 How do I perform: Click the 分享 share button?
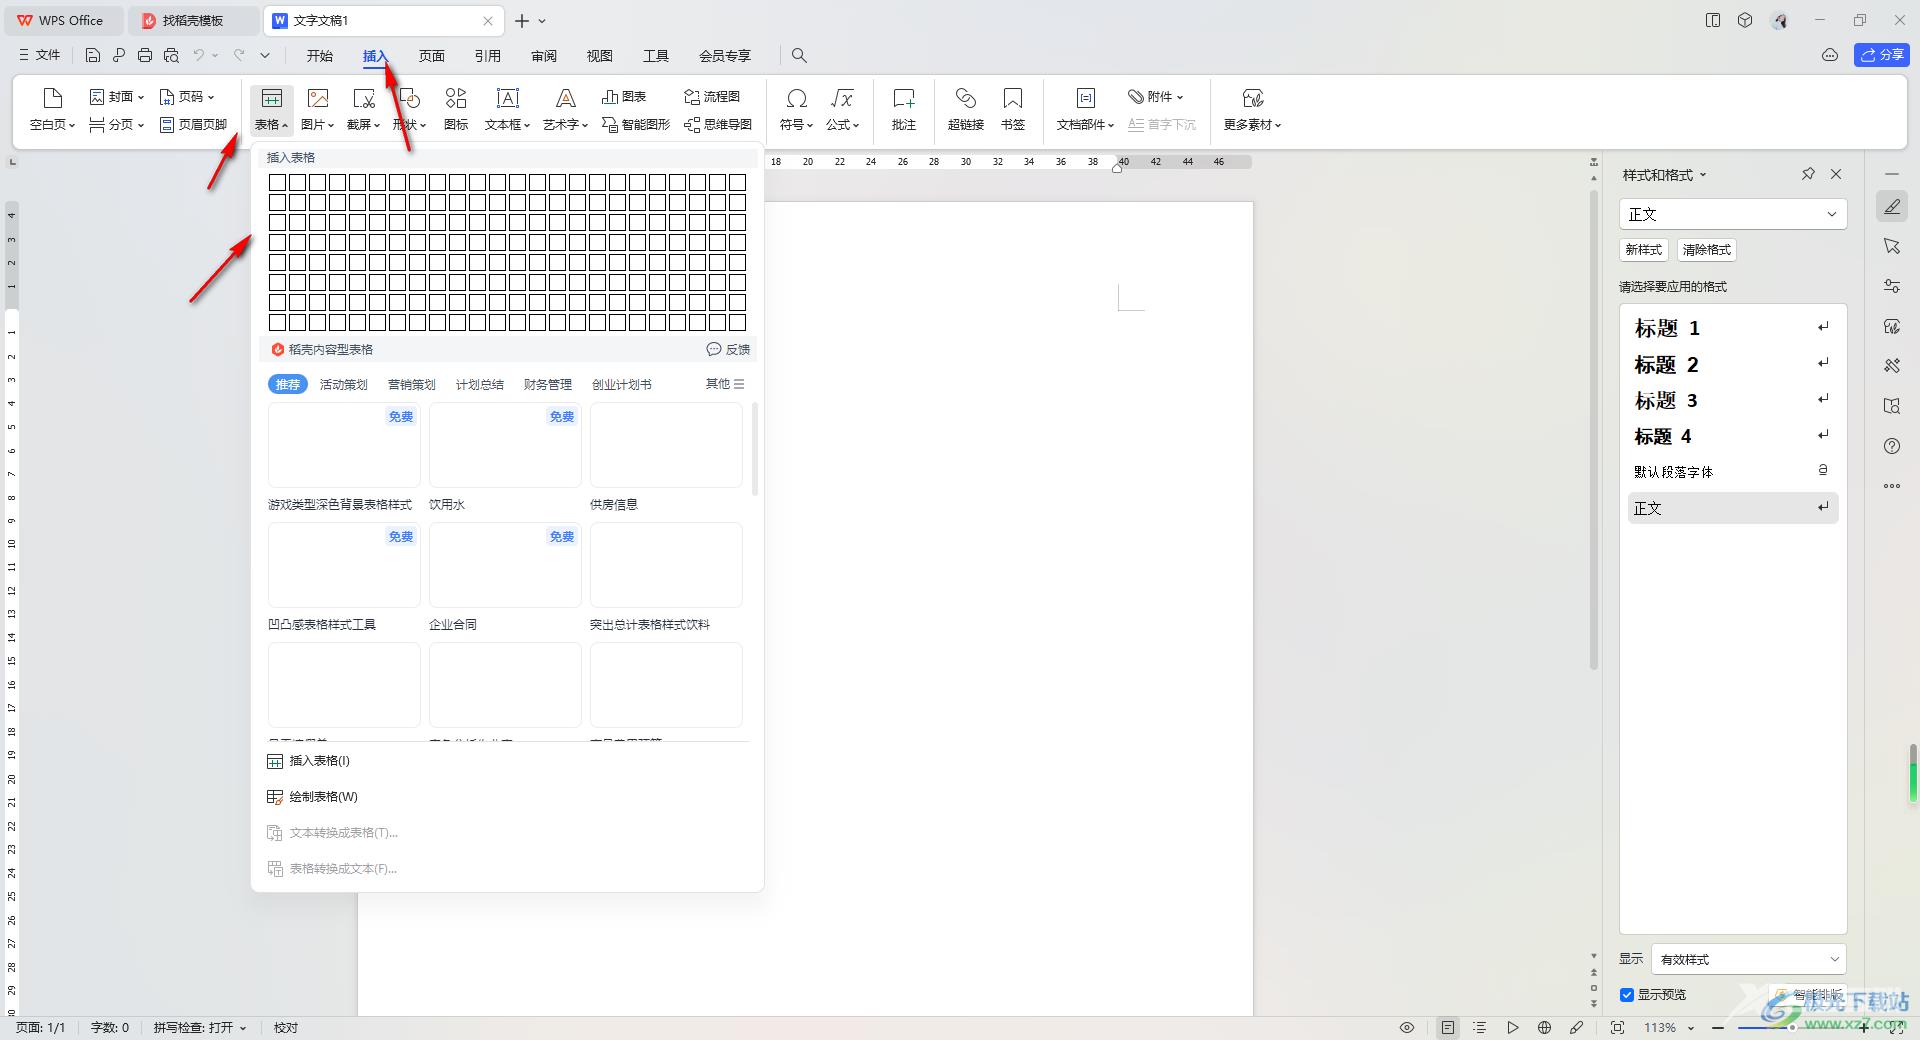click(x=1881, y=55)
